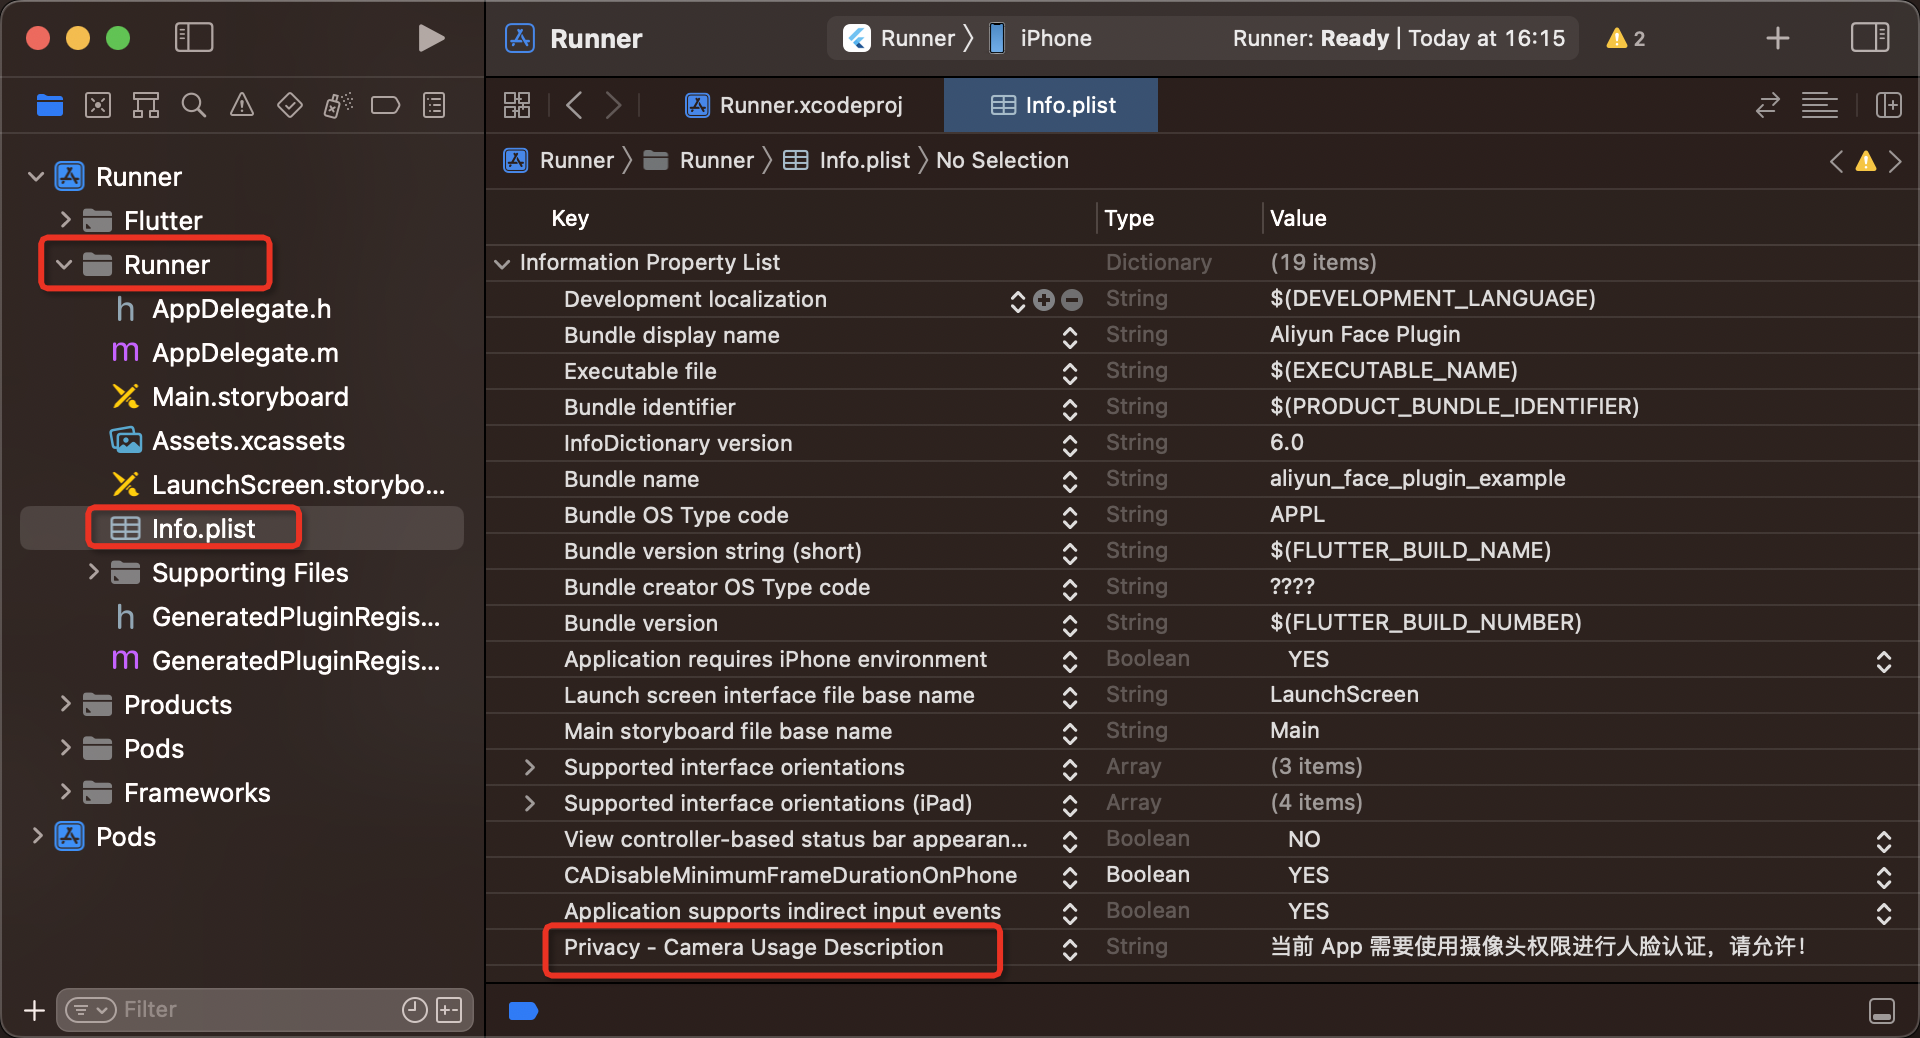Expand Supported interface orientations row
Image resolution: width=1920 pixels, height=1038 pixels.
click(530, 767)
